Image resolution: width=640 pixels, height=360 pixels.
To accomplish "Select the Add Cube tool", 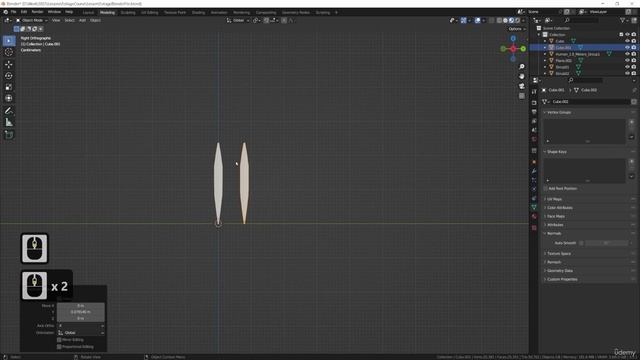I will [x=9, y=135].
